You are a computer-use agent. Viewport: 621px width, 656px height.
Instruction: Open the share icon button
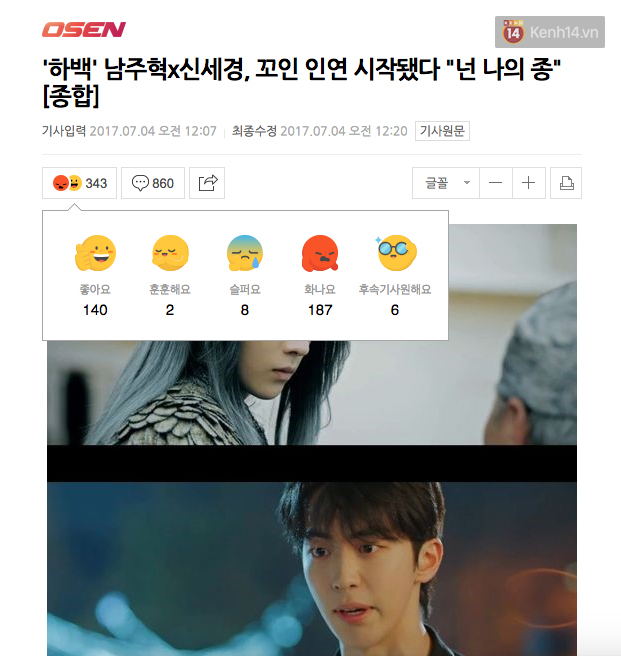pyautogui.click(x=207, y=183)
